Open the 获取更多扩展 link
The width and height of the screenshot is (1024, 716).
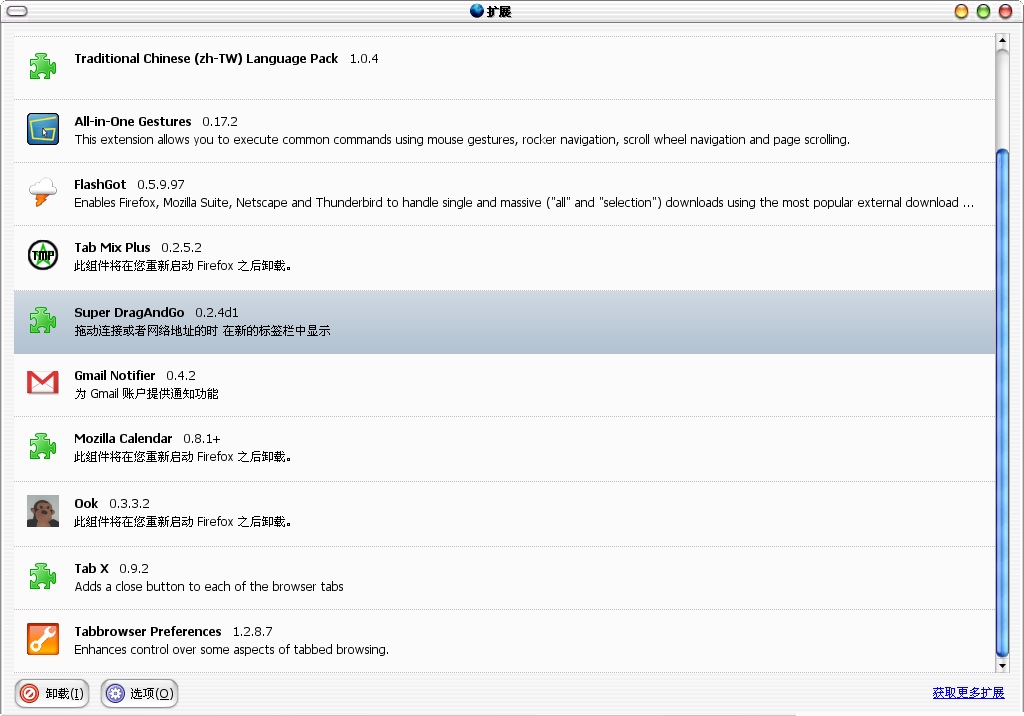point(968,692)
